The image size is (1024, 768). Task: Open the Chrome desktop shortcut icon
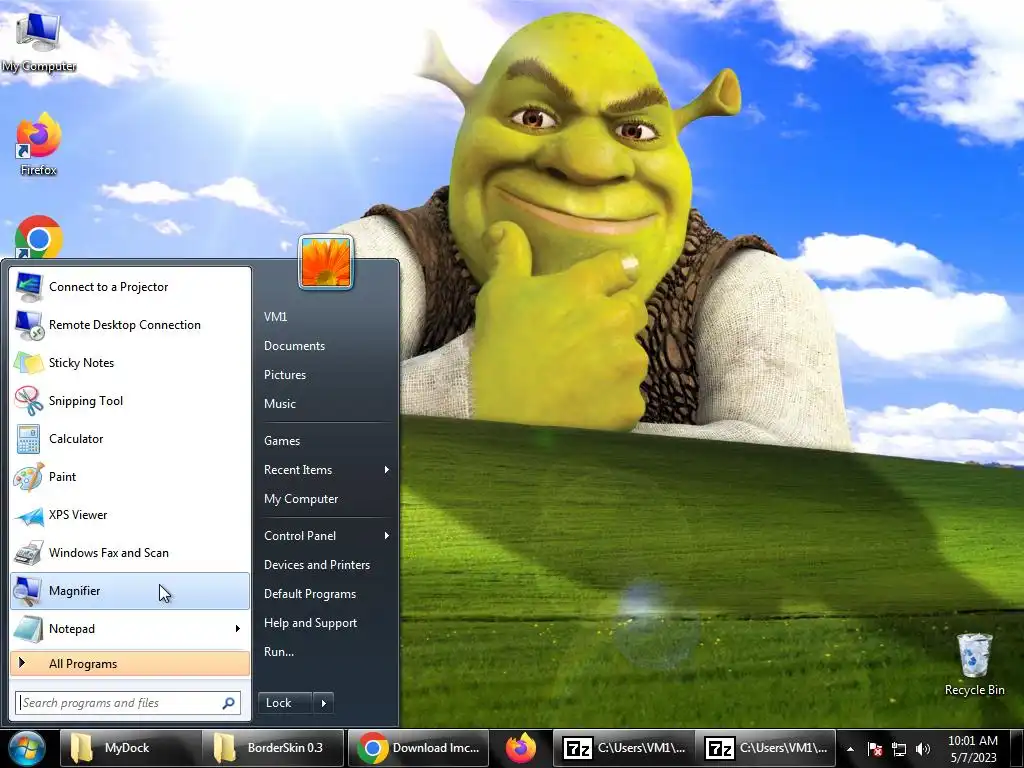point(39,238)
